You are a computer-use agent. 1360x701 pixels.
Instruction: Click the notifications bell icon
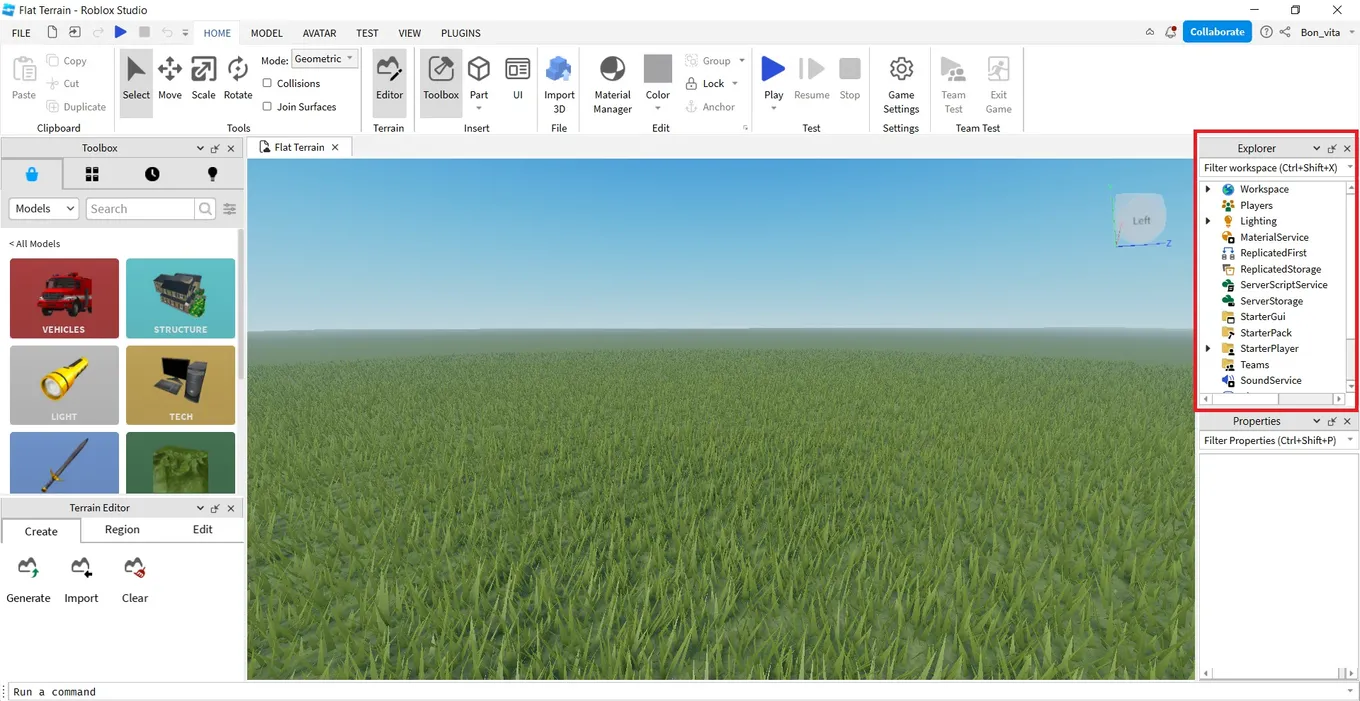coord(1170,32)
